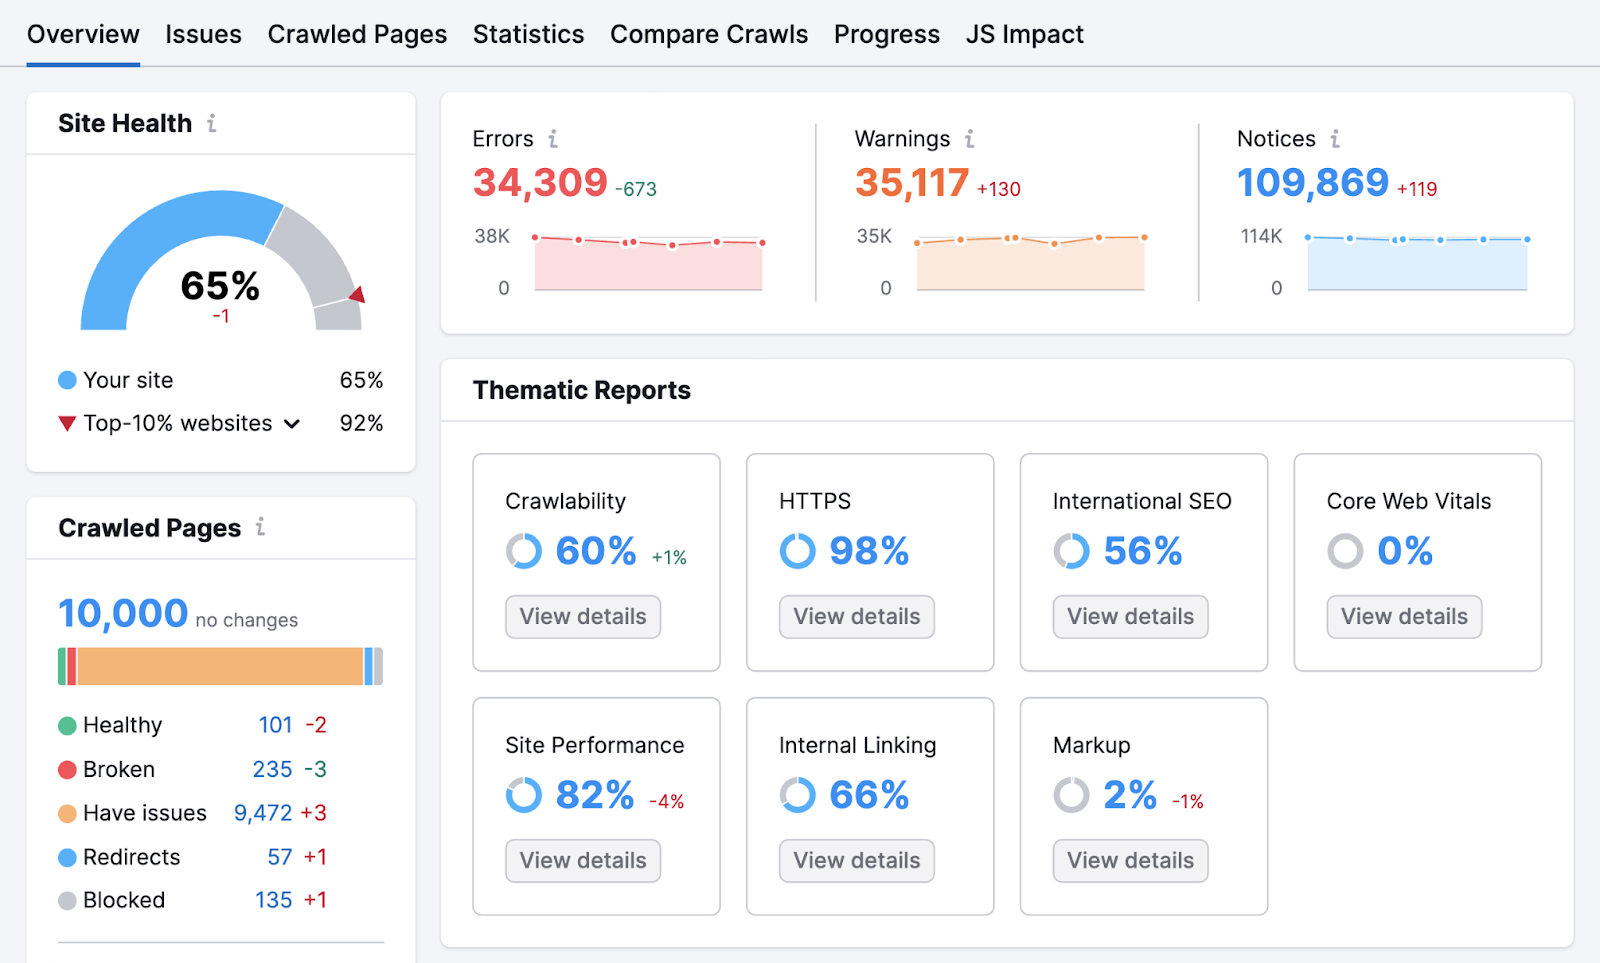Viewport: 1600px width, 963px height.
Task: Click the HTTPS donut chart
Action: (x=797, y=550)
